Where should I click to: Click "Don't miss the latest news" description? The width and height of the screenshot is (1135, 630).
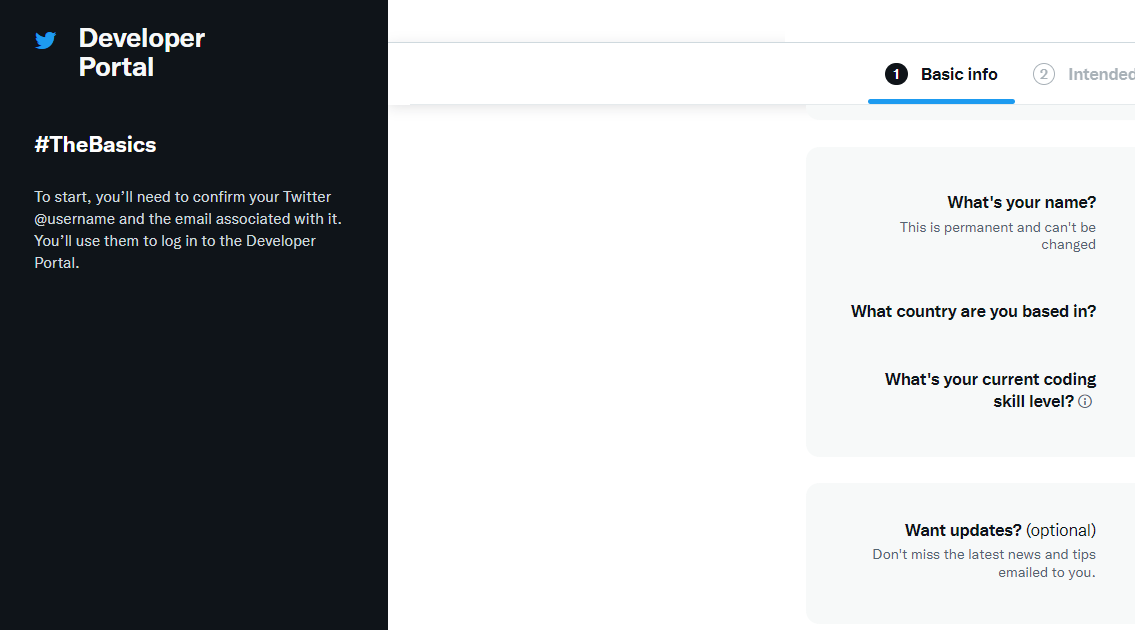click(x=984, y=563)
